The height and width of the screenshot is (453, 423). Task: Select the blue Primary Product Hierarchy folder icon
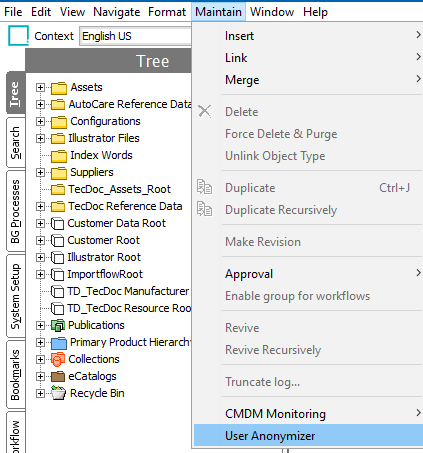click(x=59, y=342)
